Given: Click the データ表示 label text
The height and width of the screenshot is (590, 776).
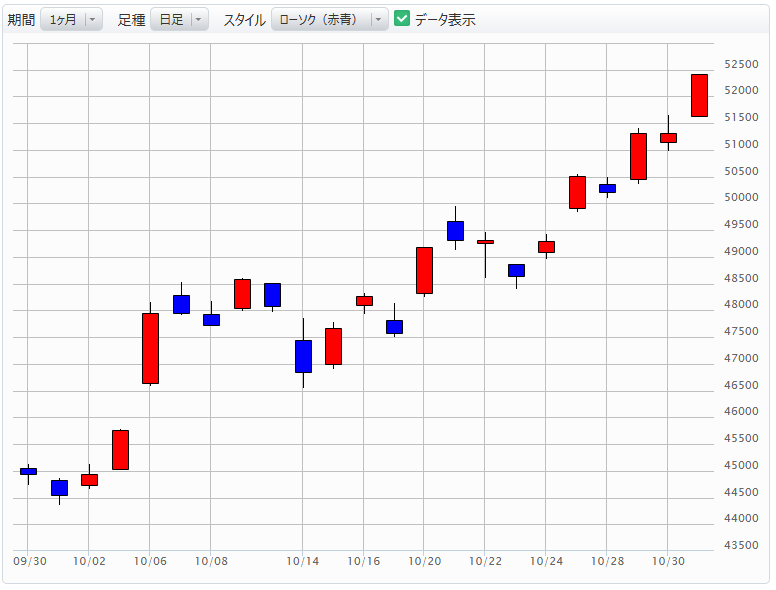Looking at the screenshot, I should click(x=445, y=19).
